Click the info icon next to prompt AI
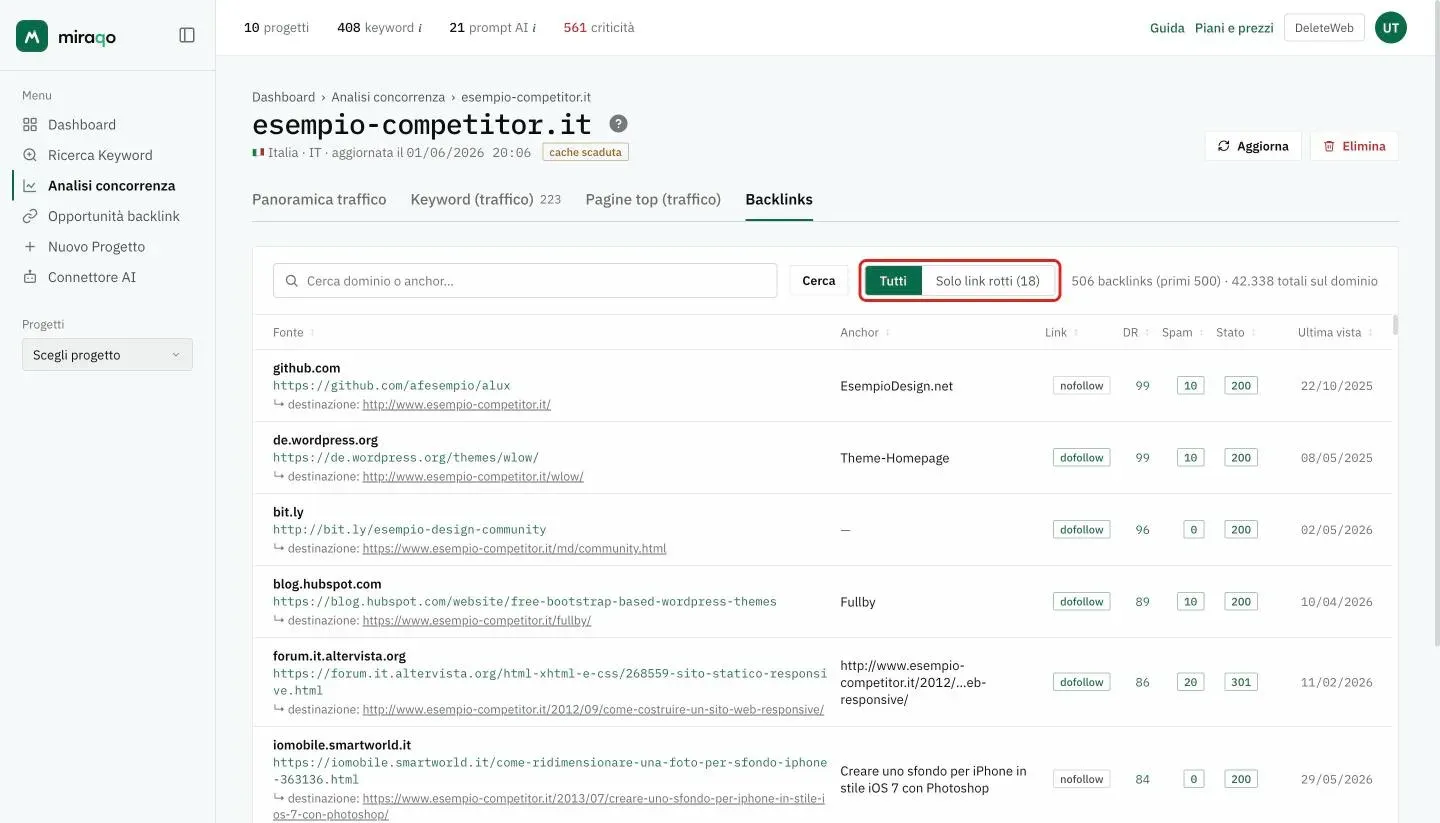Image resolution: width=1440 pixels, height=823 pixels. 534,28
